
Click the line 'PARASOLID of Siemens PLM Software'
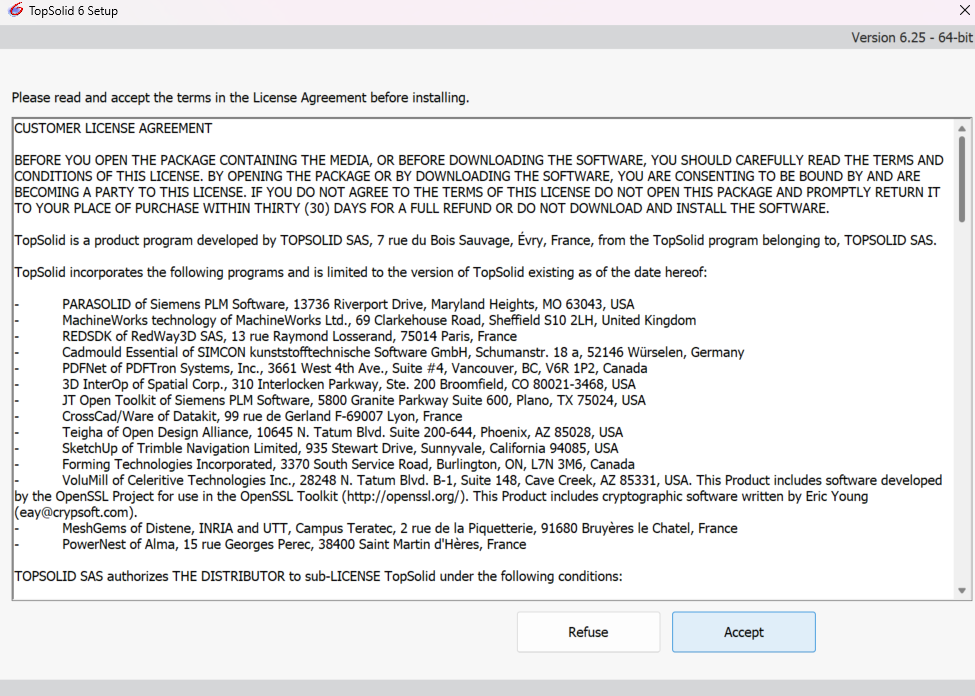pyautogui.click(x=348, y=304)
